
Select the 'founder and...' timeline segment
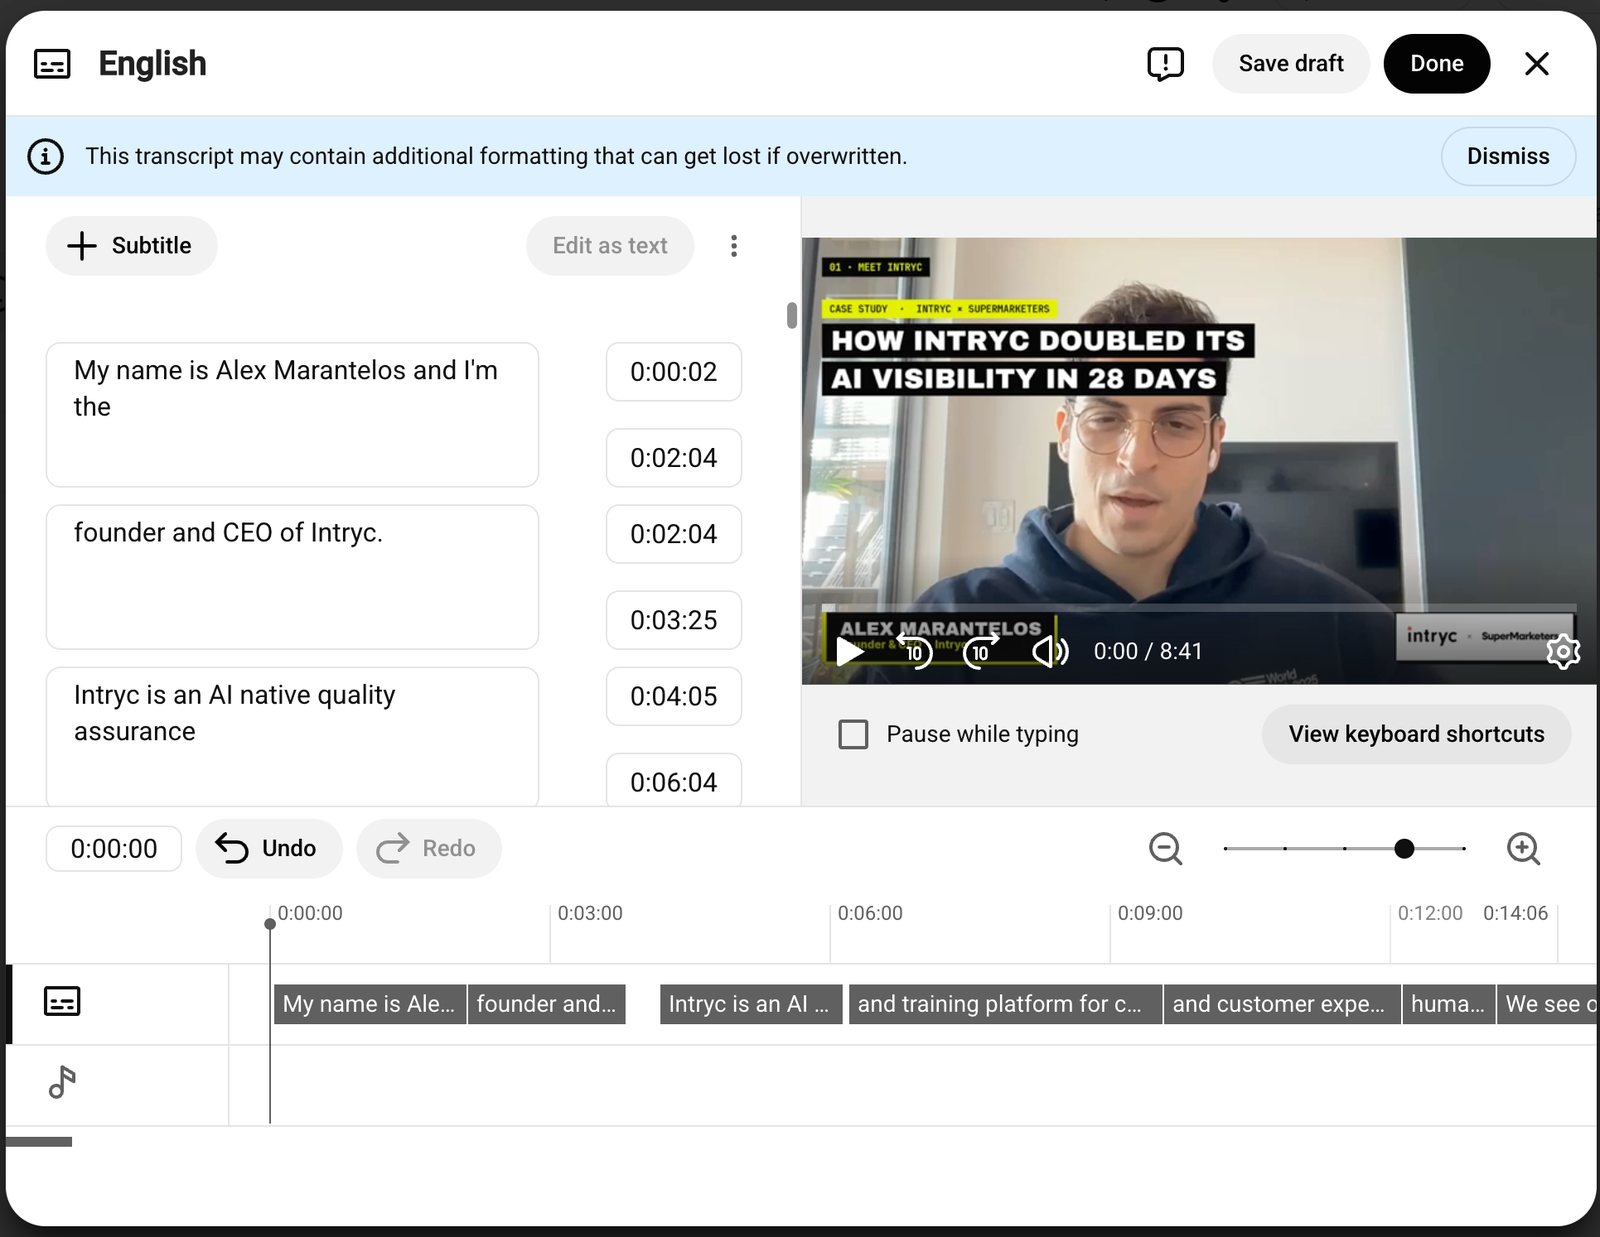546,1004
